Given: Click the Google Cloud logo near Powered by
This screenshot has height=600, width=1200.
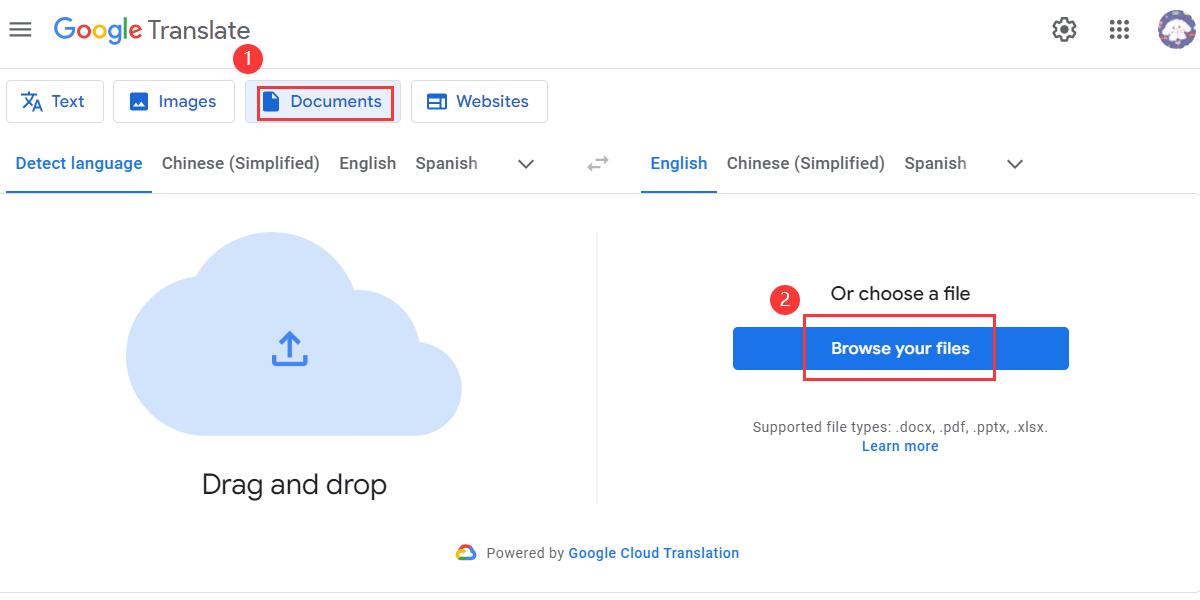Looking at the screenshot, I should coord(466,552).
